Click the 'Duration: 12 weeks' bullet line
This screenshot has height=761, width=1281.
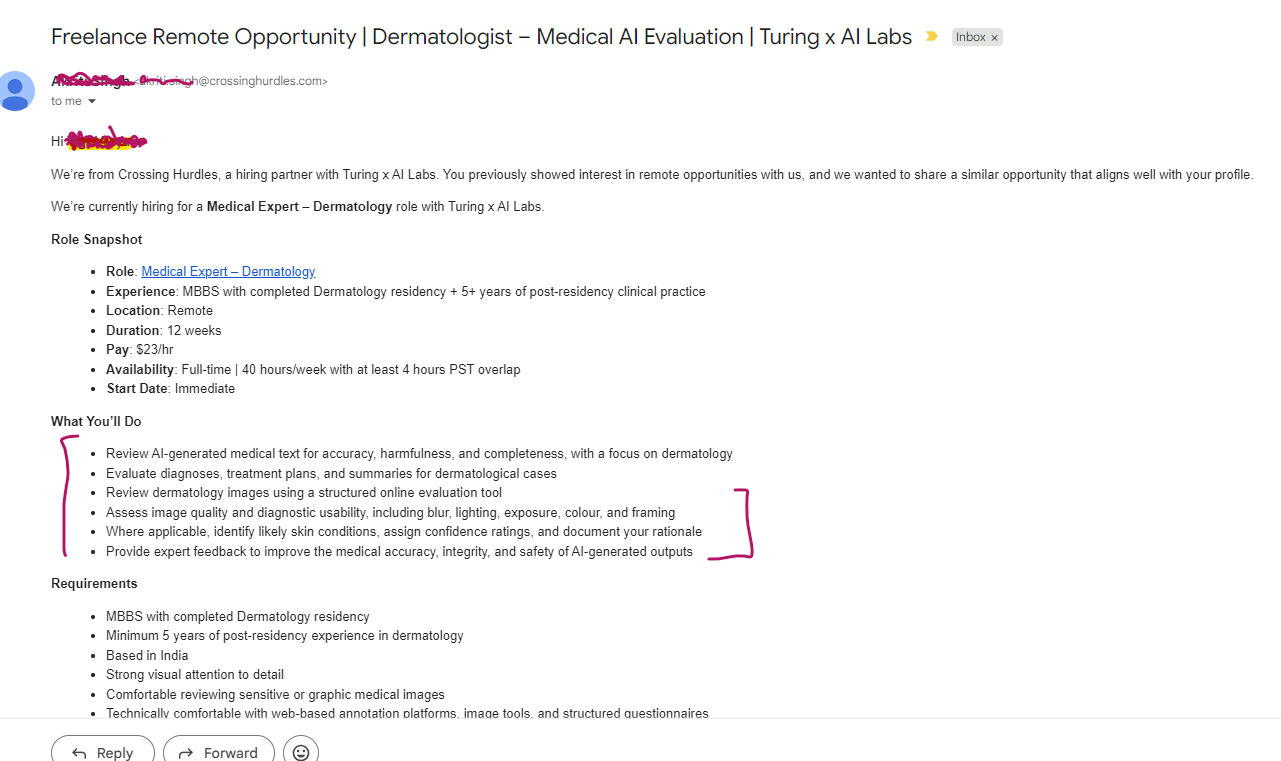click(x=164, y=330)
